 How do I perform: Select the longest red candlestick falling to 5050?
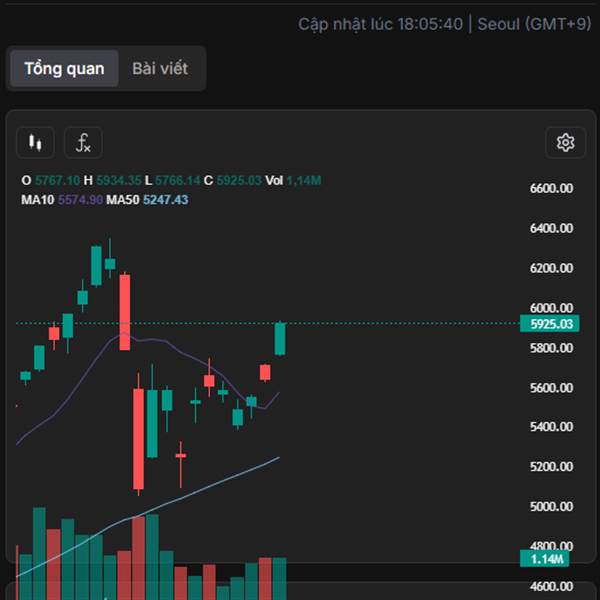point(138,440)
